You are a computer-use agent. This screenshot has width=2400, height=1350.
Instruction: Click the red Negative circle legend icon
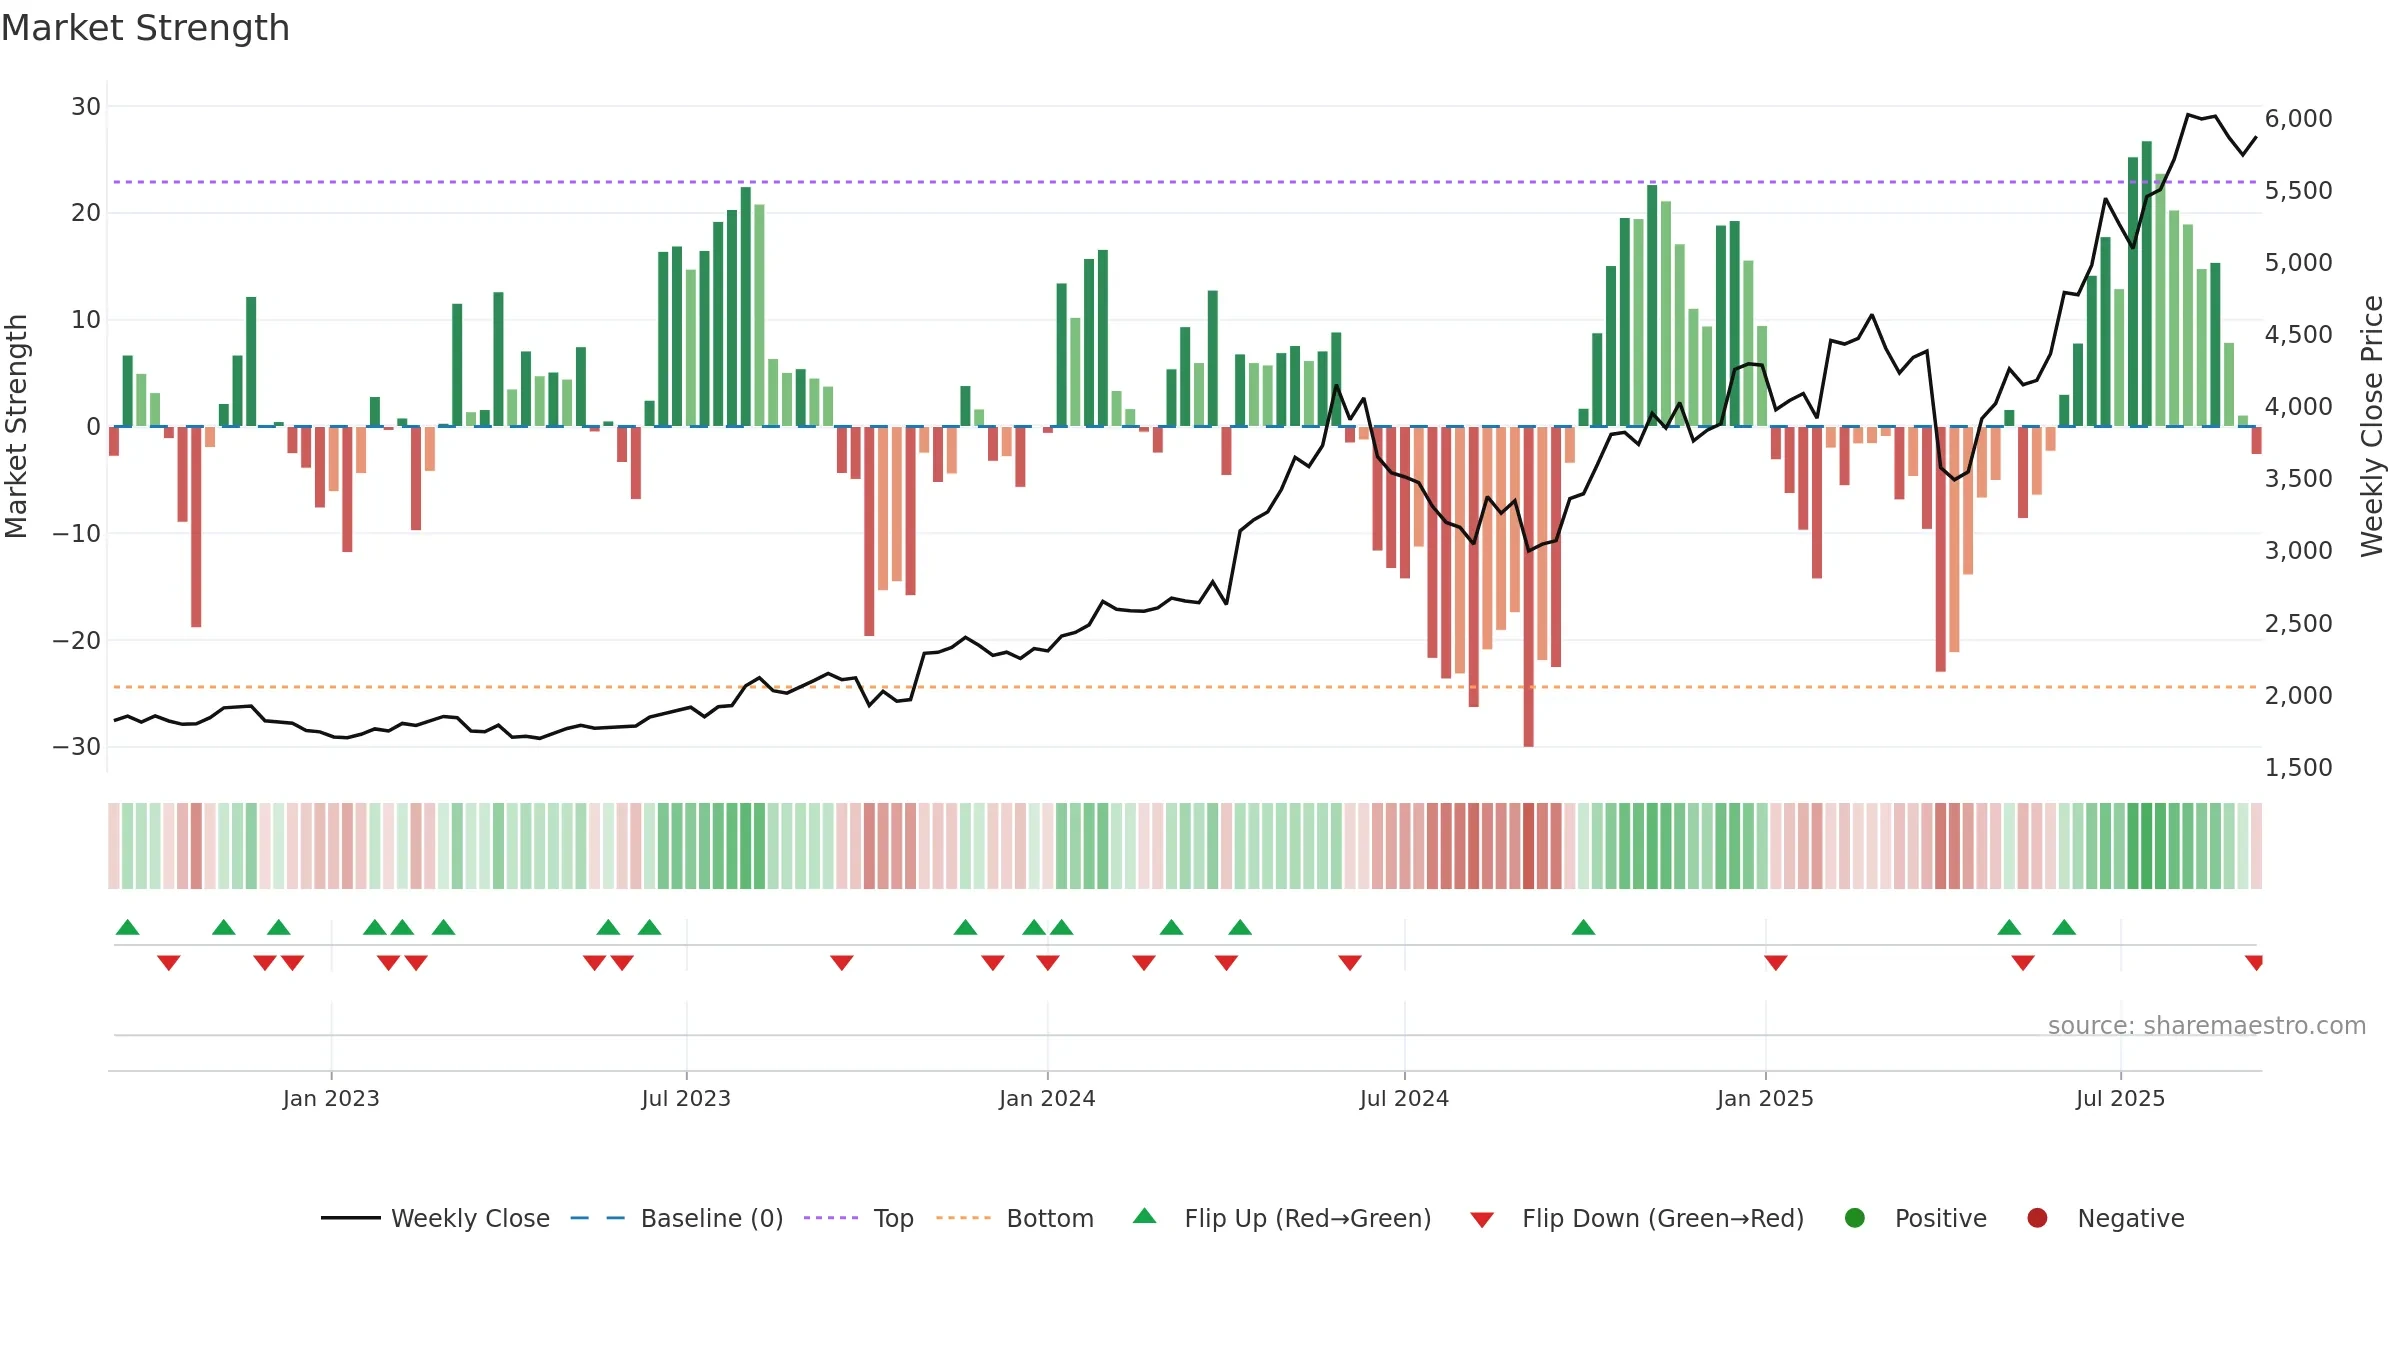(x=2037, y=1218)
